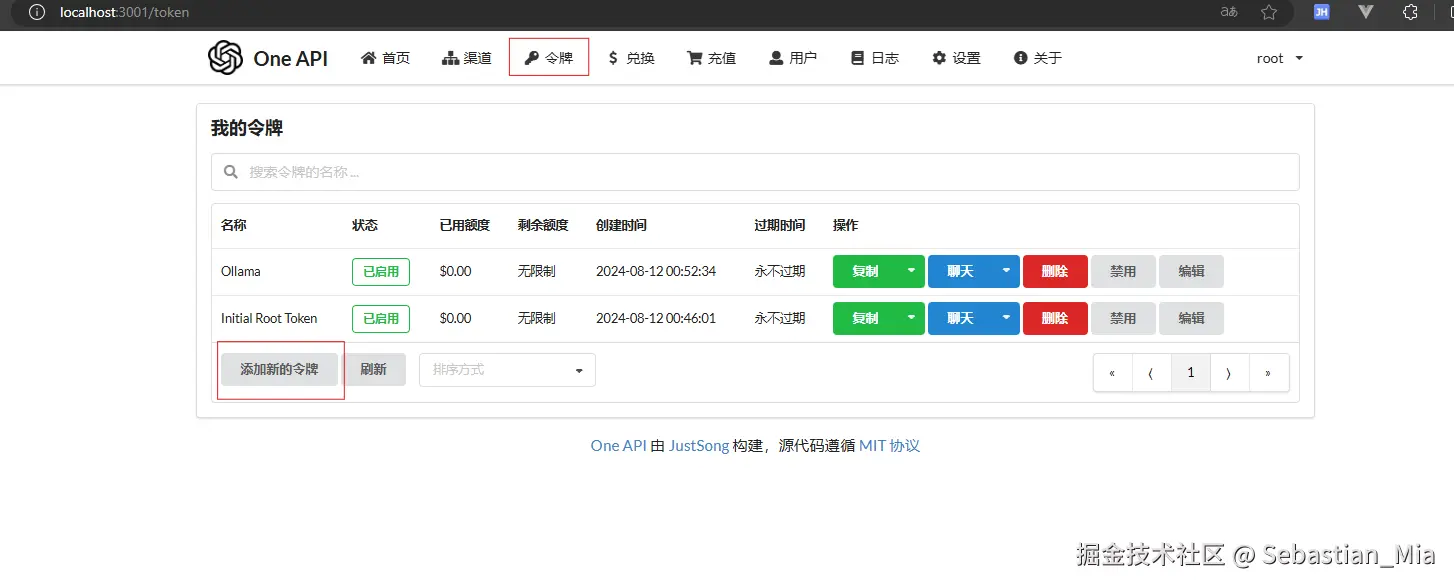Click the 创建时间 column header
Viewport: 1454px width, 587px height.
(621, 225)
